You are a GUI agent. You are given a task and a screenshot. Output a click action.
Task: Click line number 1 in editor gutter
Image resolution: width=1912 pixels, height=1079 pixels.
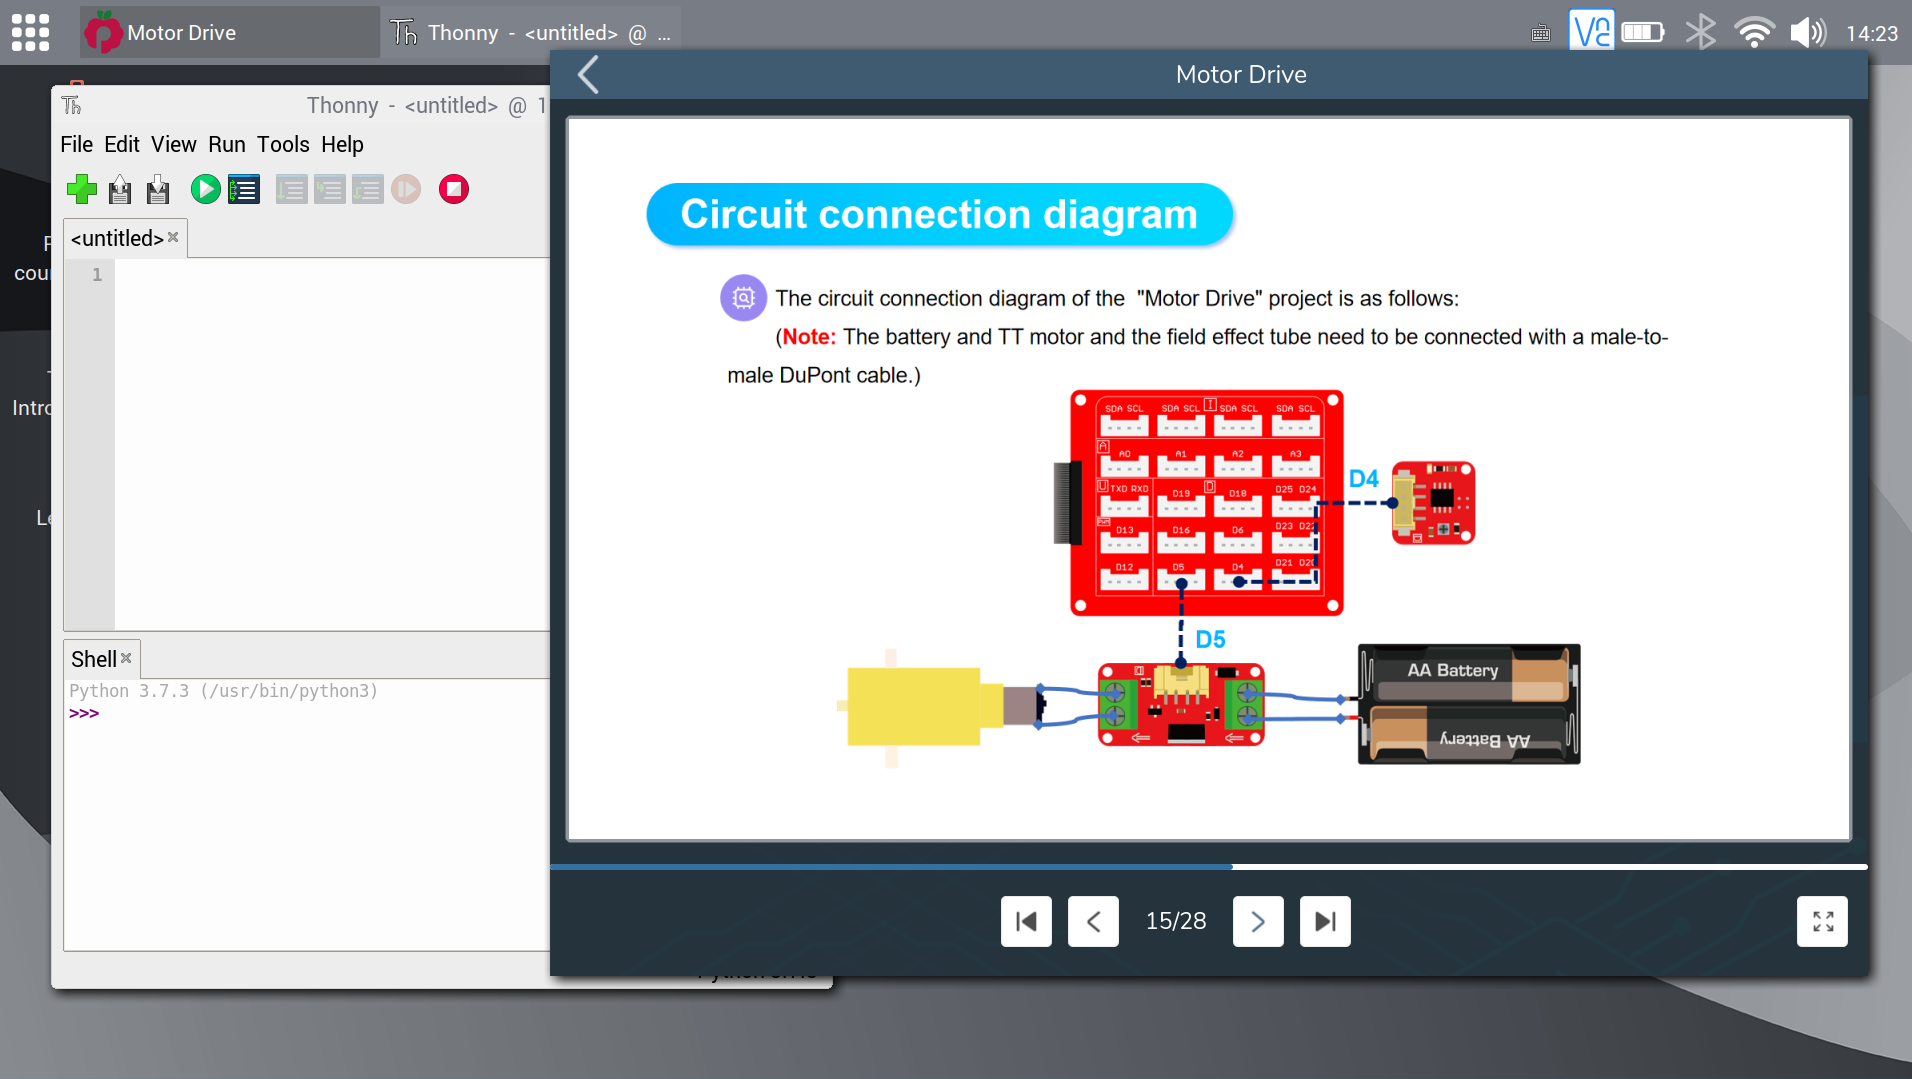coord(97,275)
